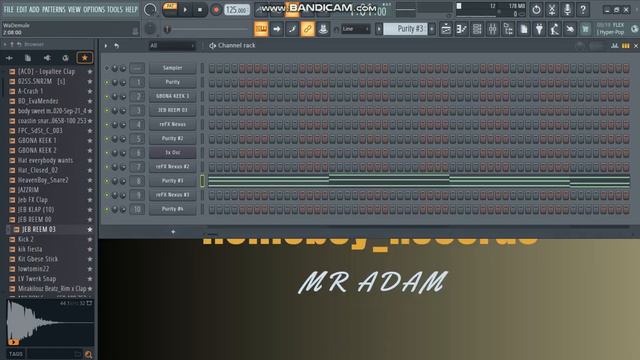Screen dimensions: 640x360
Task: Open mixer track selector number 5
Action: 137,139
